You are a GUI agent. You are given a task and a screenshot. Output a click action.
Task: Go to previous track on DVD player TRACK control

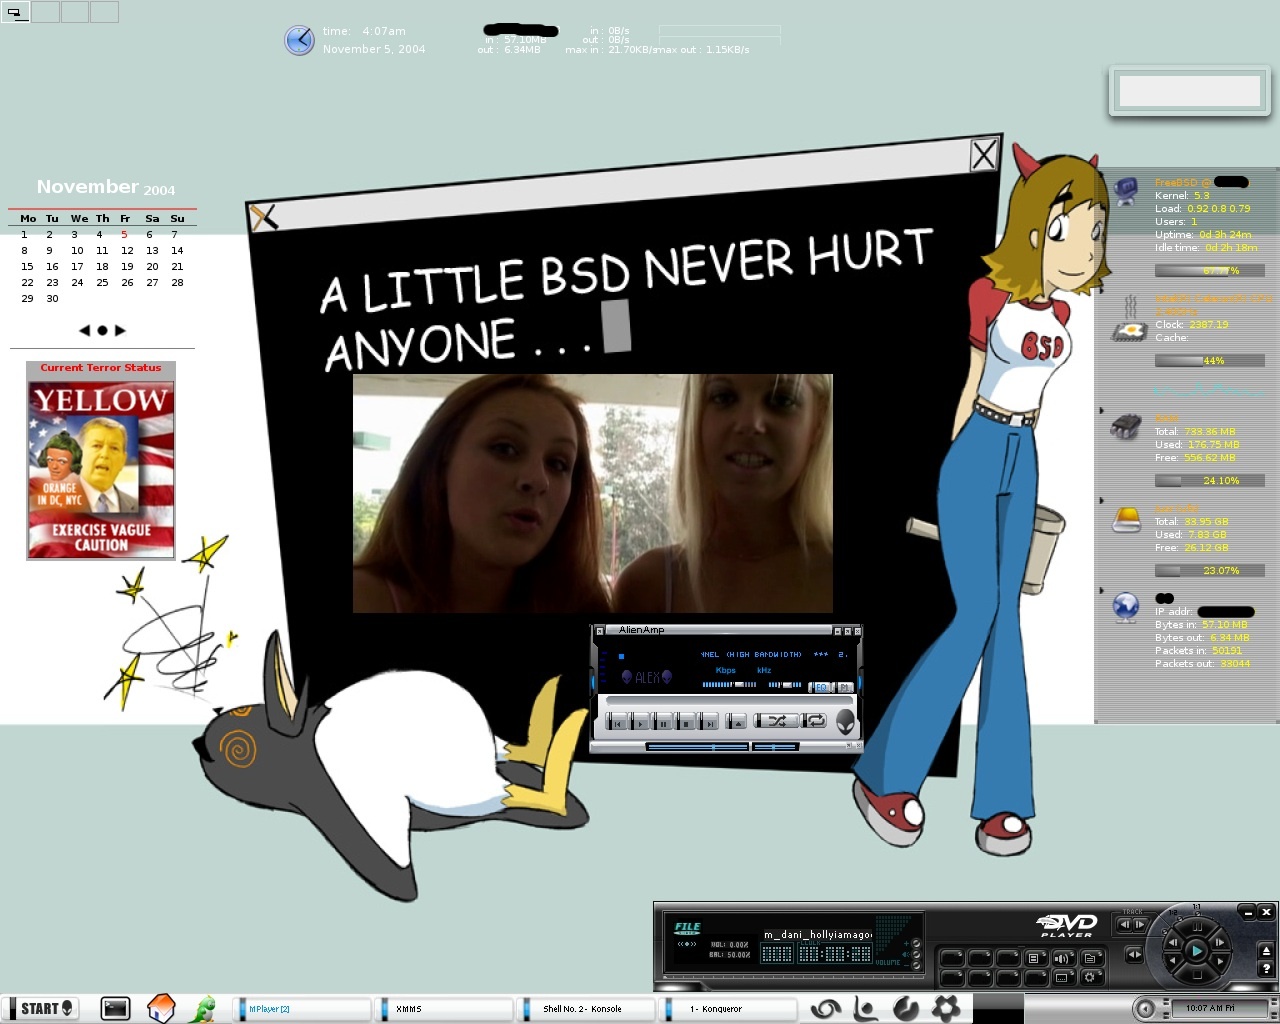tap(1124, 925)
